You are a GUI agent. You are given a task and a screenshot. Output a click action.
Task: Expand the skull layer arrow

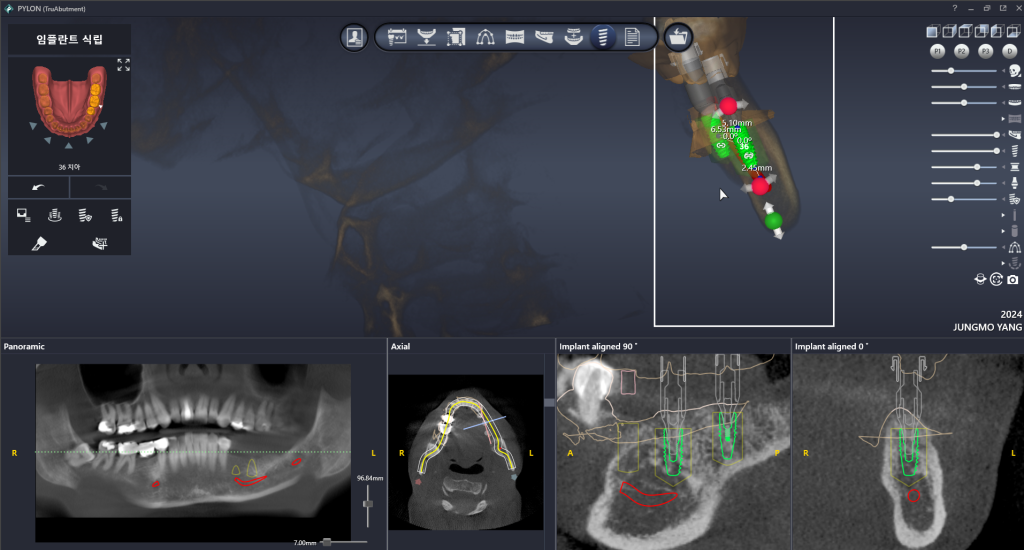[1003, 71]
